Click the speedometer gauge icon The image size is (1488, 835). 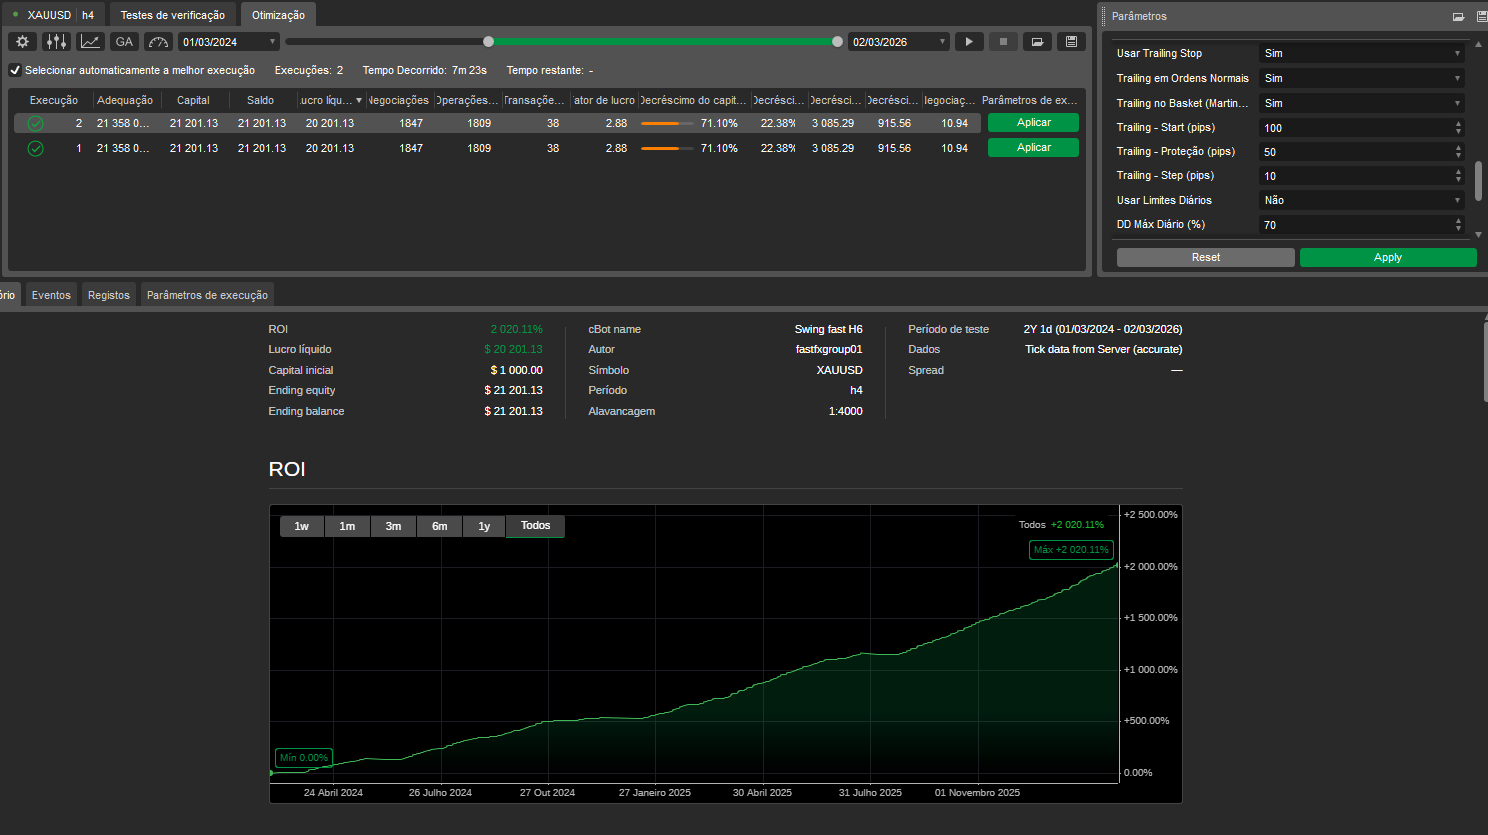pyautogui.click(x=158, y=42)
